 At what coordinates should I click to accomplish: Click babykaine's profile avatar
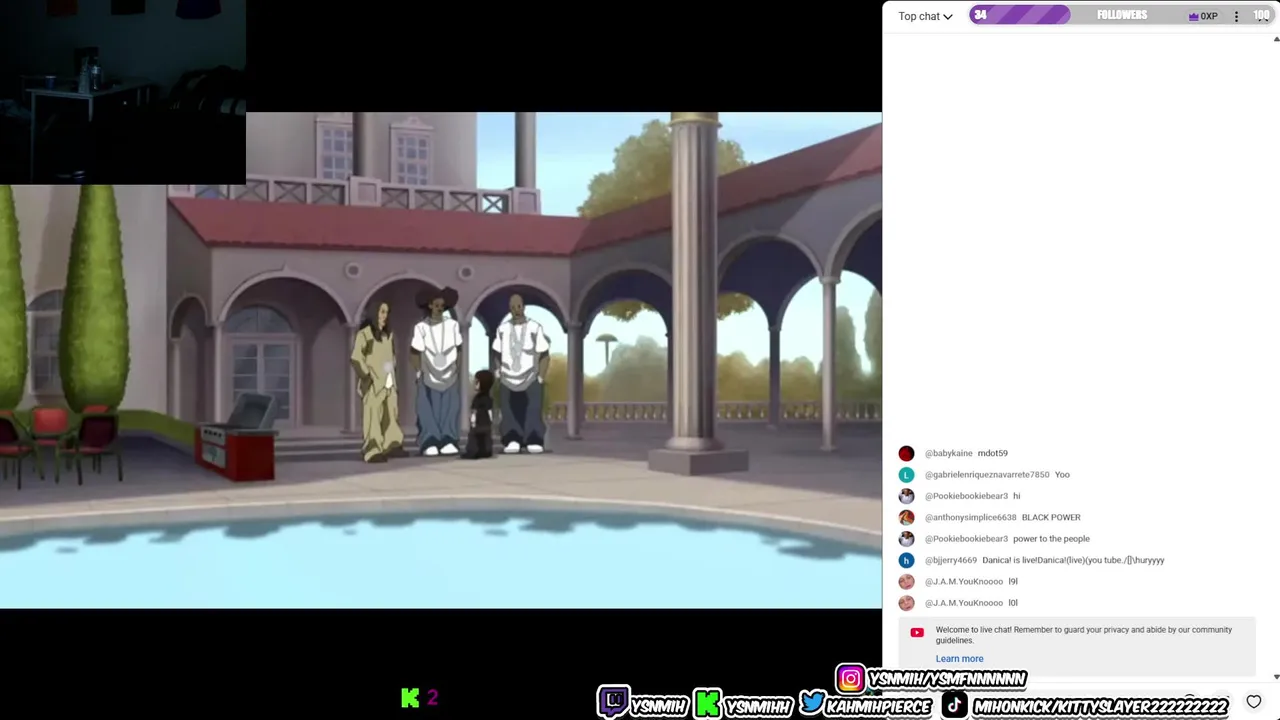(x=906, y=453)
